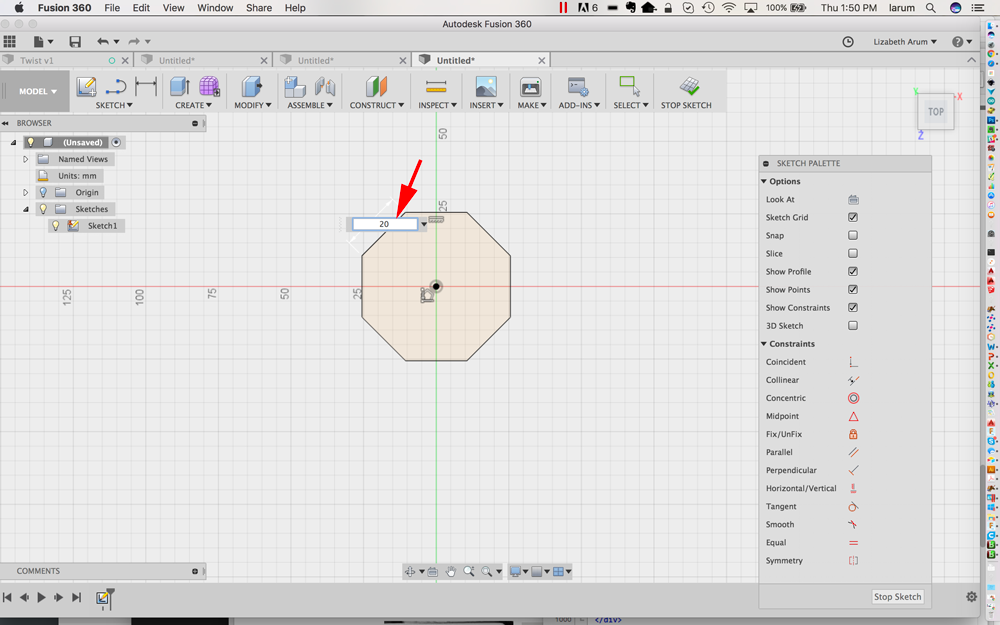Expand the Named Views tree node

[x=26, y=159]
